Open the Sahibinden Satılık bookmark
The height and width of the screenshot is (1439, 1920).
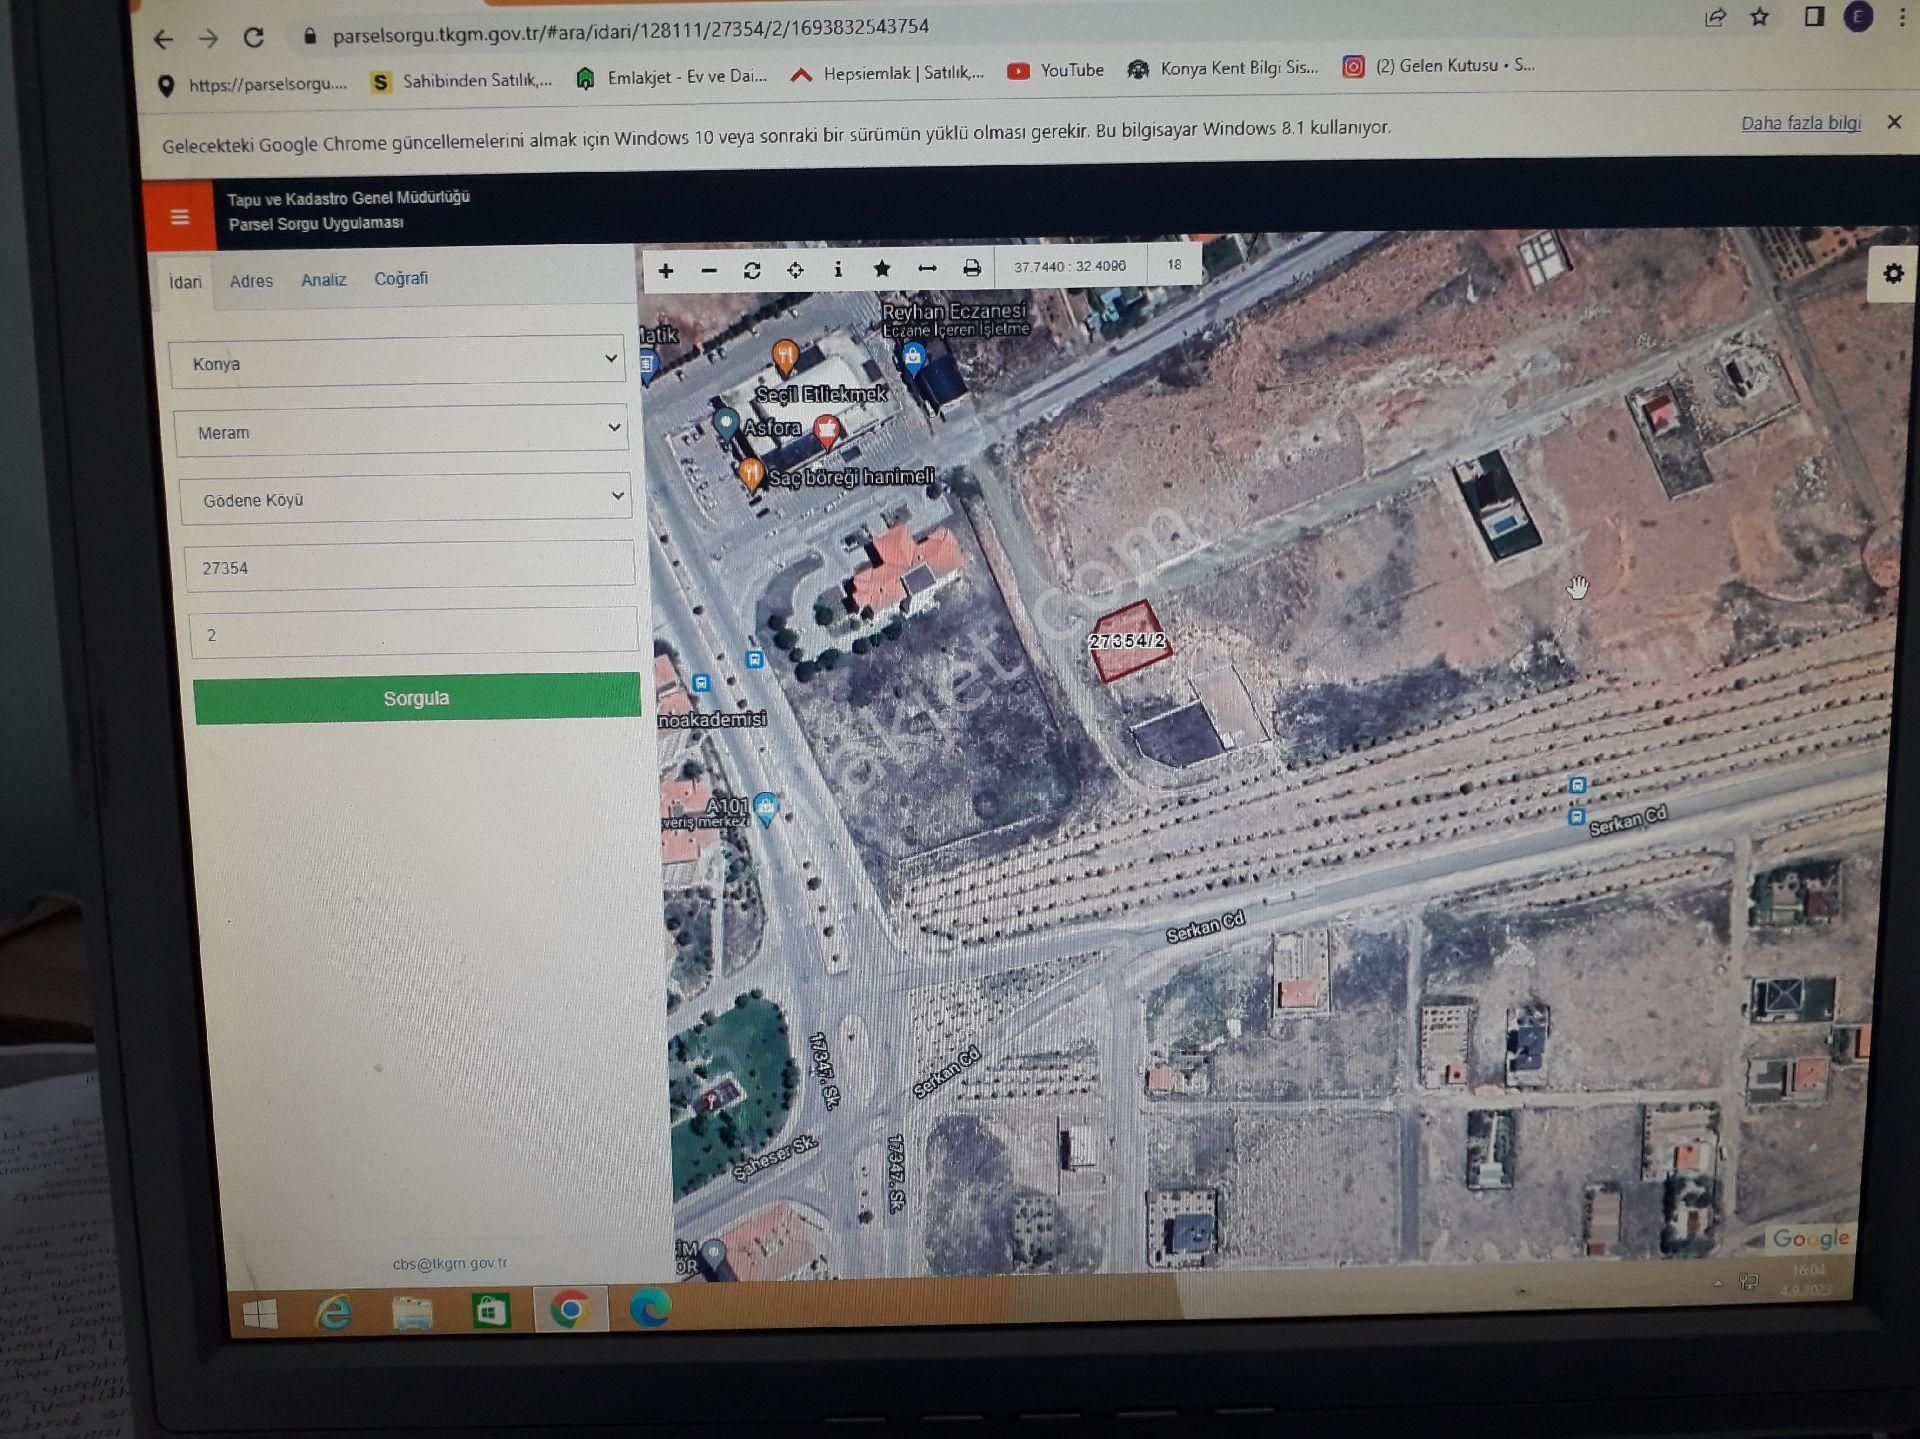tap(461, 80)
